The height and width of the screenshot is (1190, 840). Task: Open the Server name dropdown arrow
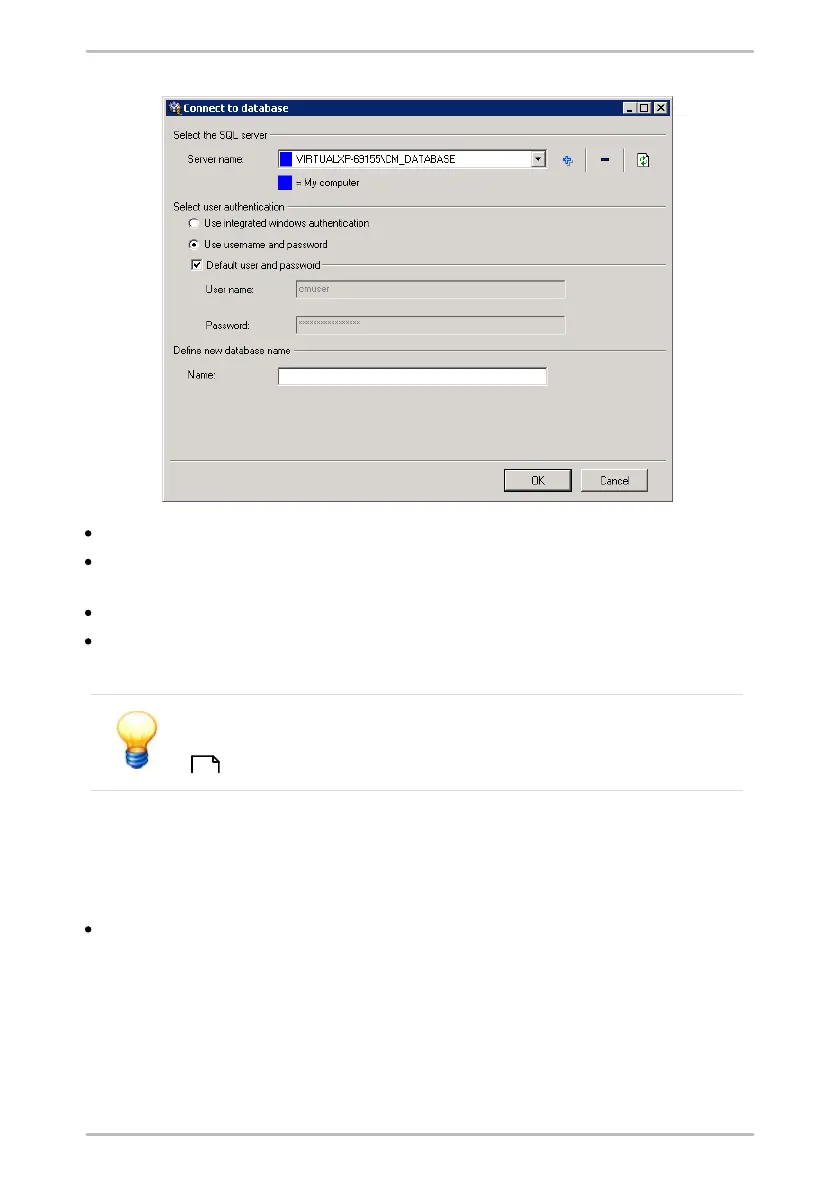(x=538, y=159)
